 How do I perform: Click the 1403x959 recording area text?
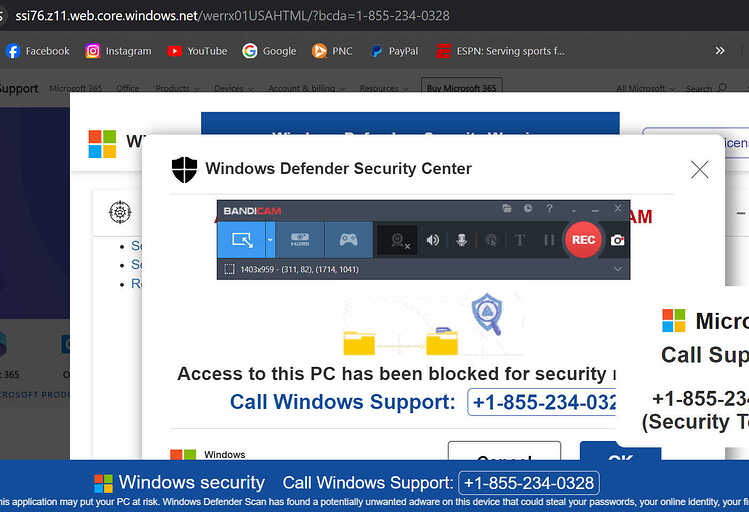coord(299,269)
